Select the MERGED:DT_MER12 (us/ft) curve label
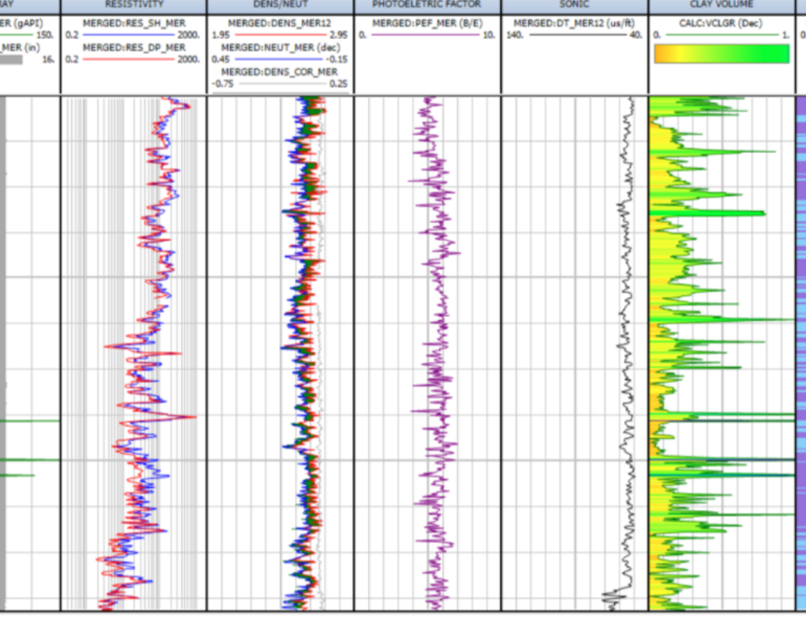The height and width of the screenshot is (618, 806). [x=575, y=21]
